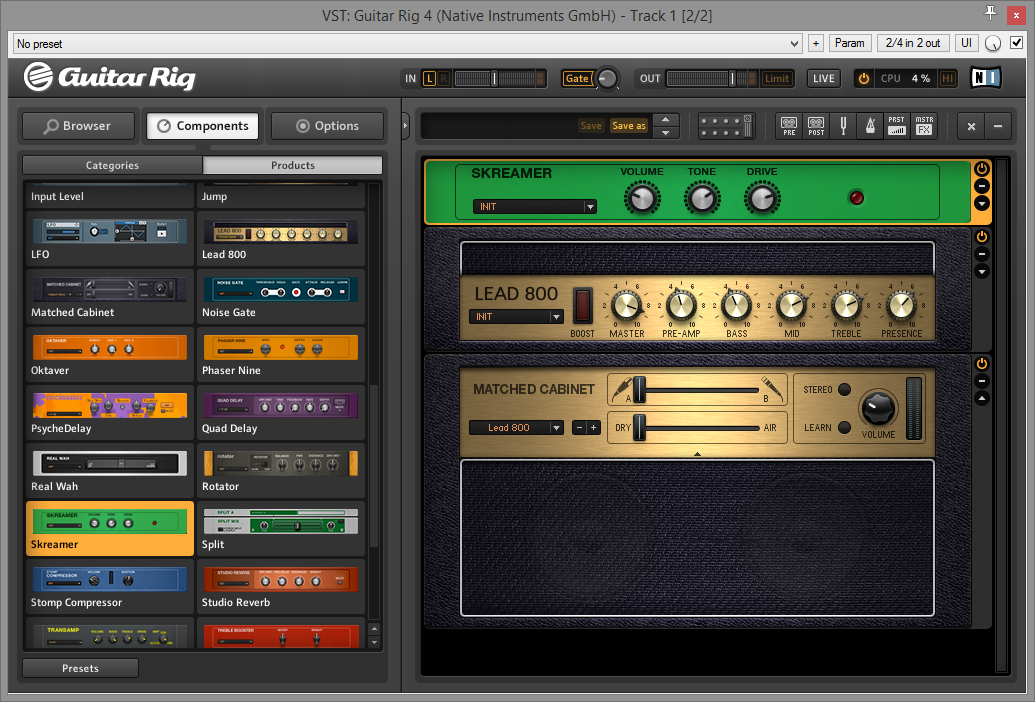The width and height of the screenshot is (1035, 702).
Task: Switch to the Components tab
Action: click(203, 126)
